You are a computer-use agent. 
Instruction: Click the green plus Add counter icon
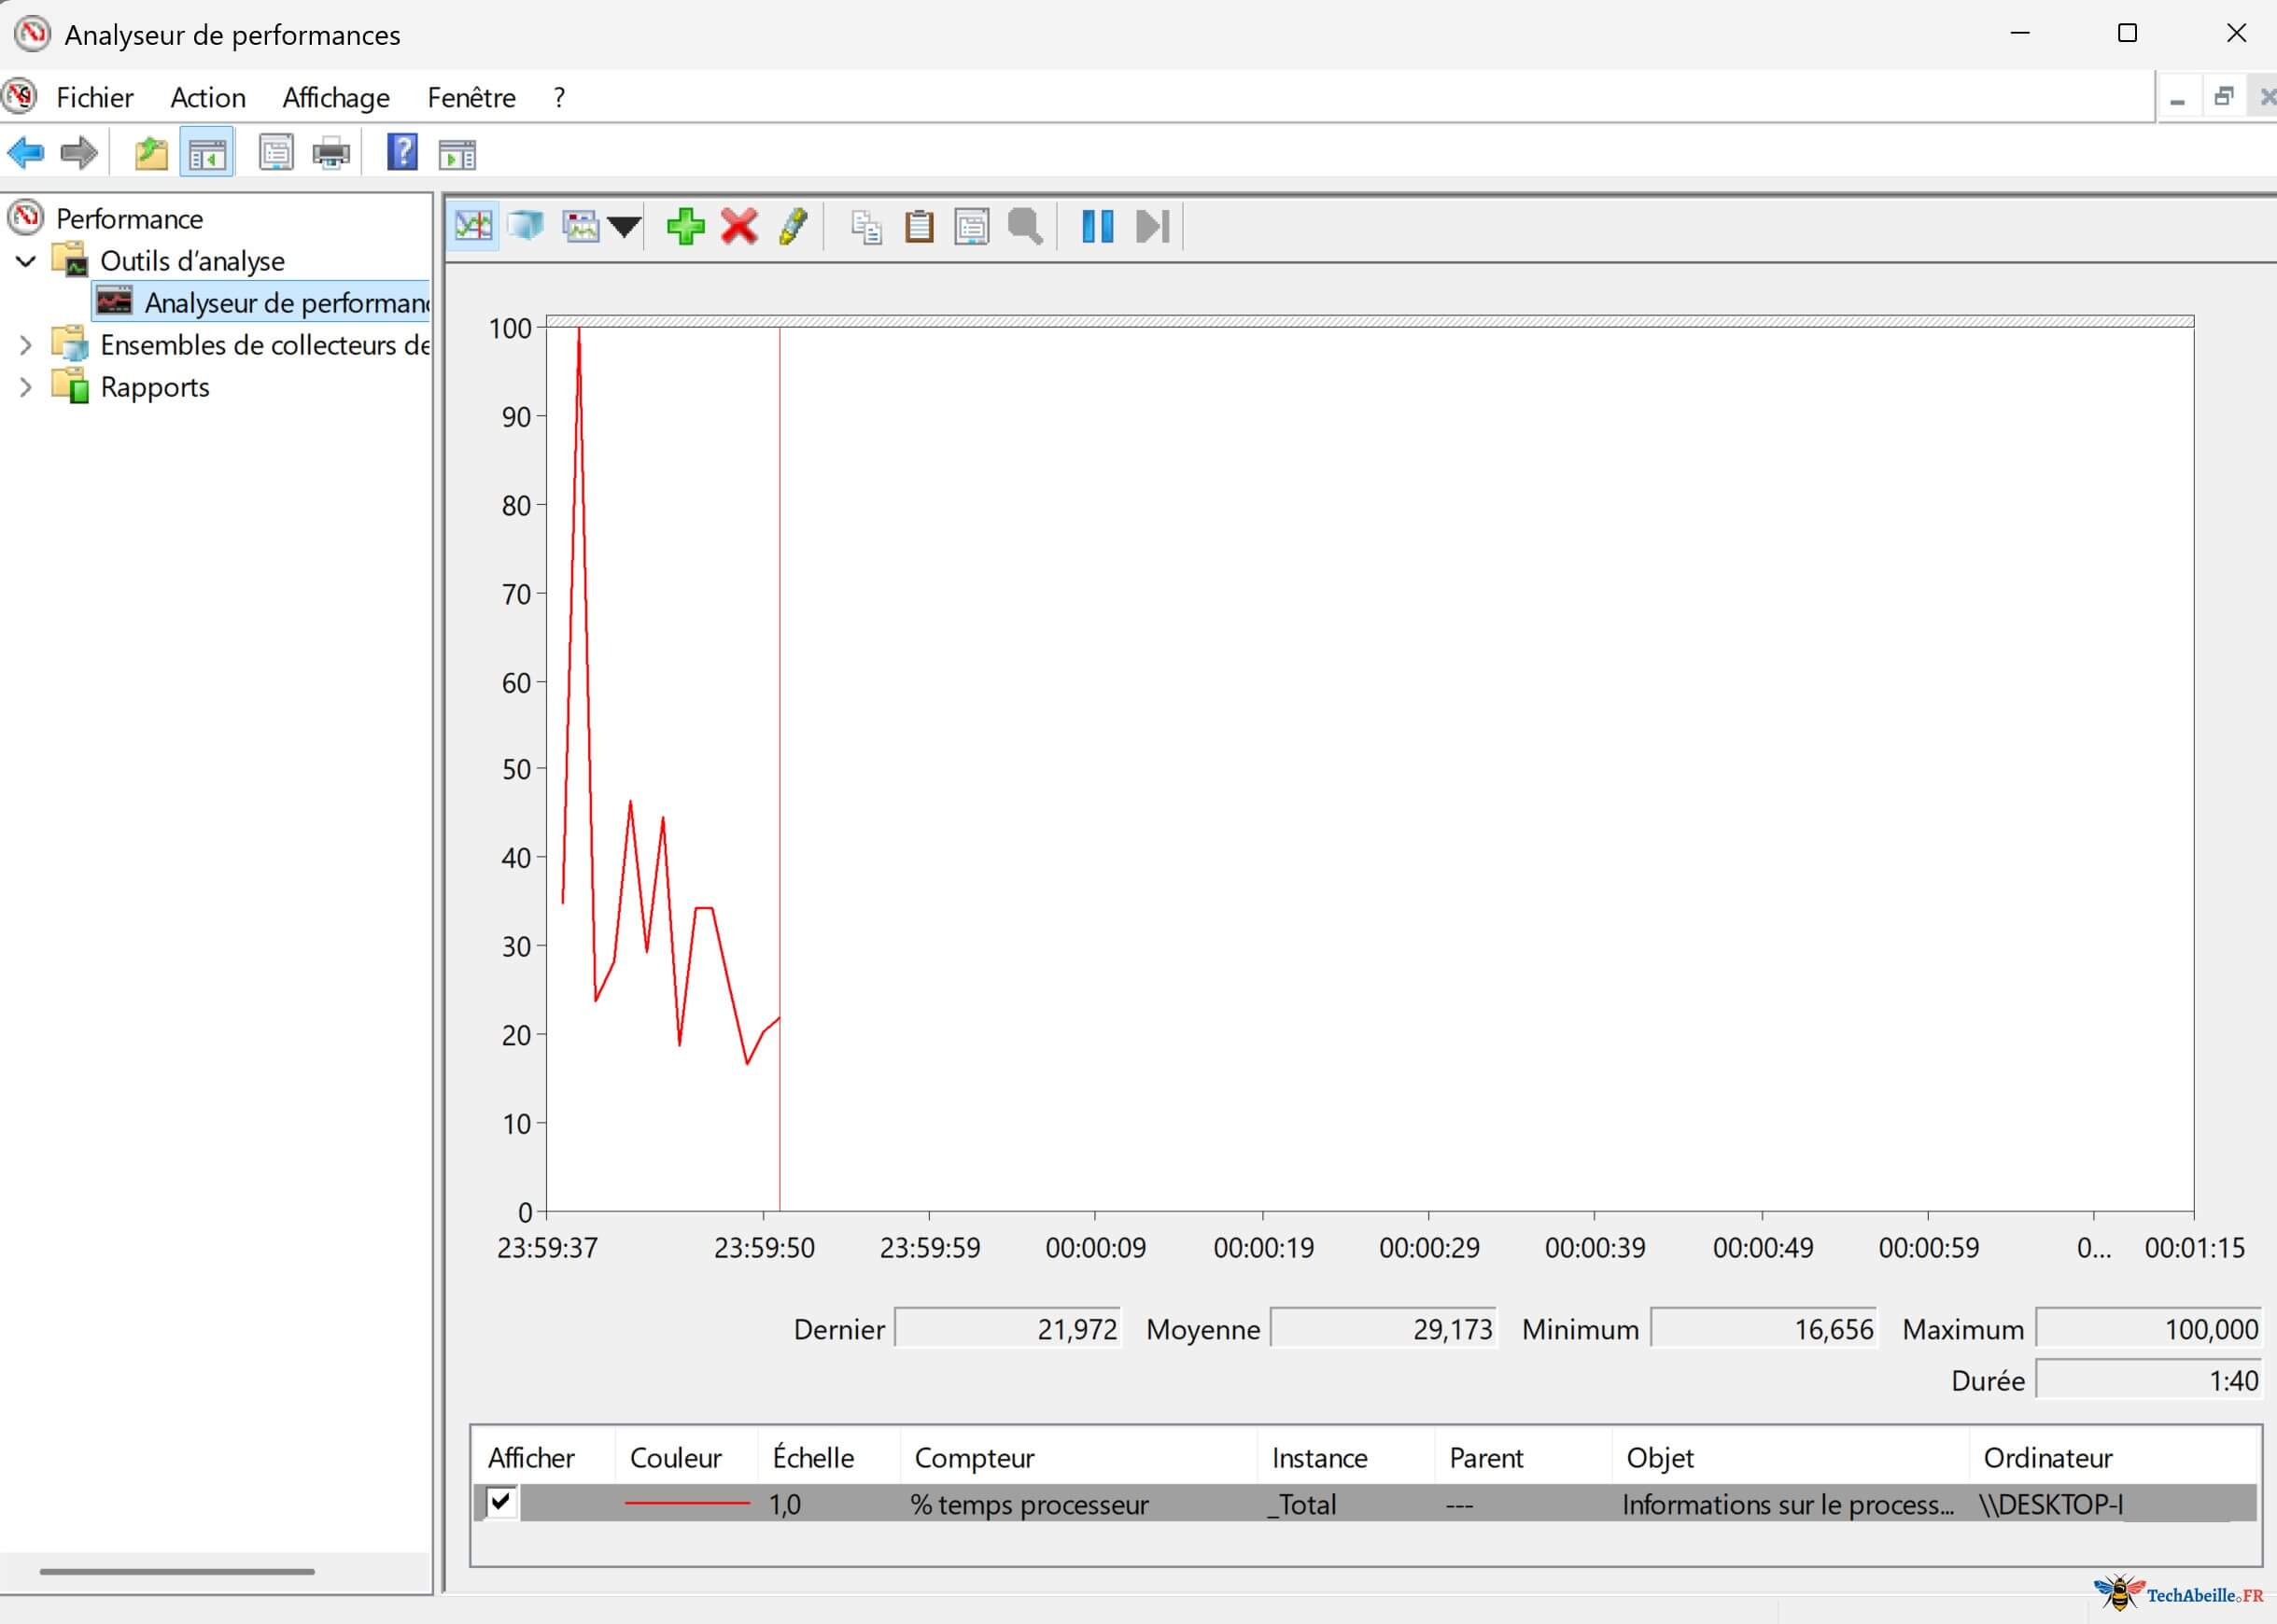(x=685, y=226)
